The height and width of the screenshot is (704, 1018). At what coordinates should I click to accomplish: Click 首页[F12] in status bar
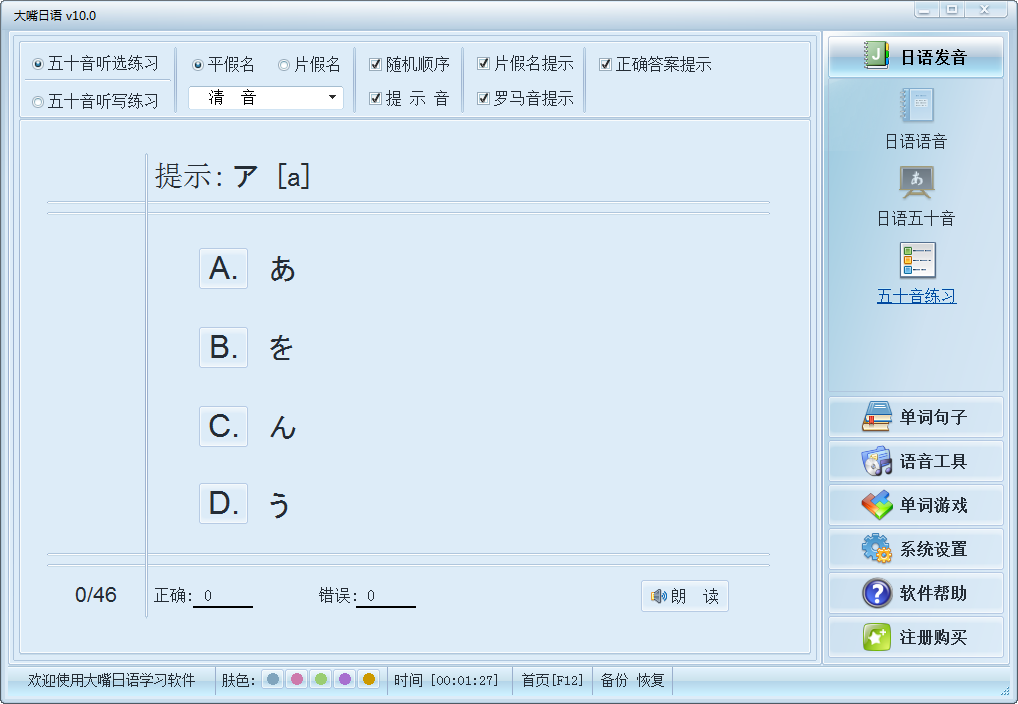[x=552, y=680]
